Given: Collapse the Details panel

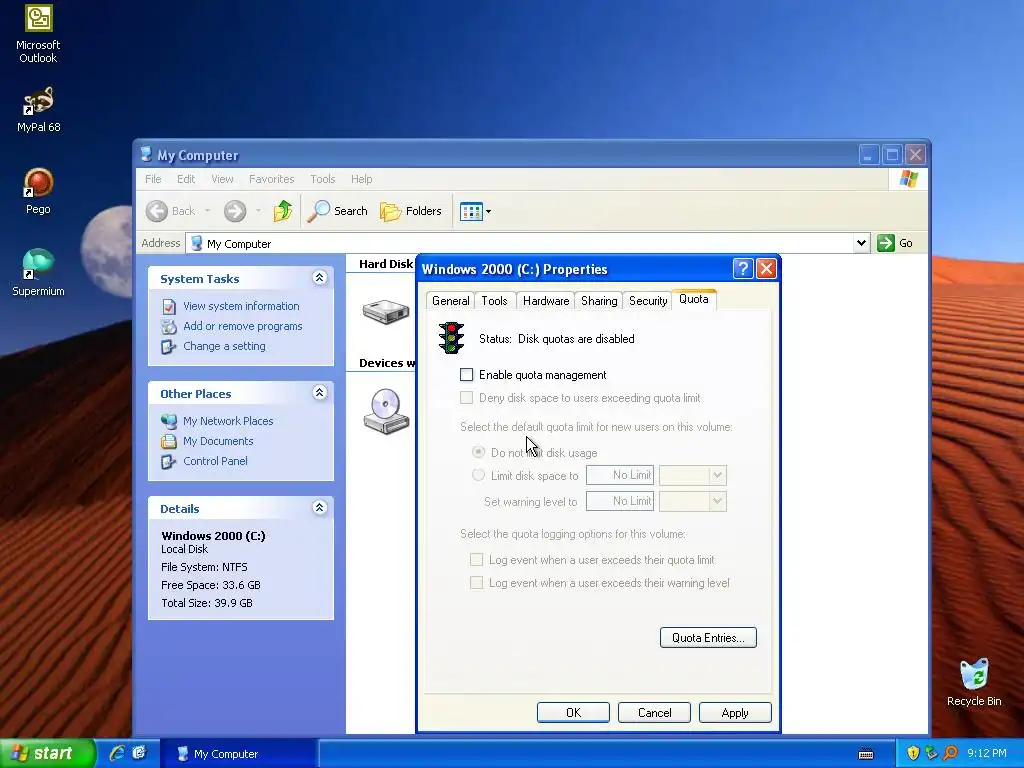Looking at the screenshot, I should 319,508.
